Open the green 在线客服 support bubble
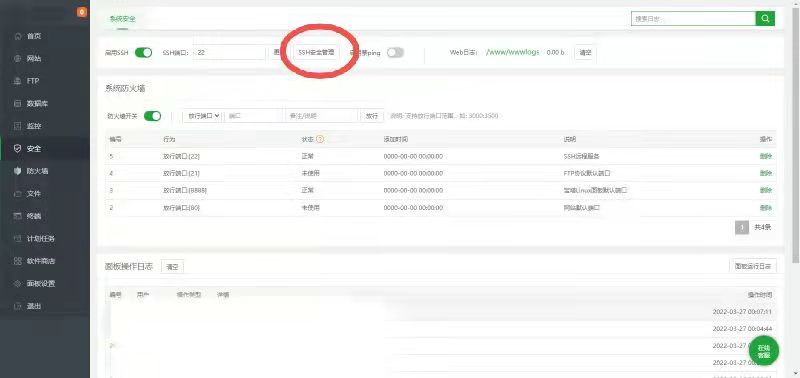Image resolution: width=800 pixels, height=378 pixels. coord(764,351)
